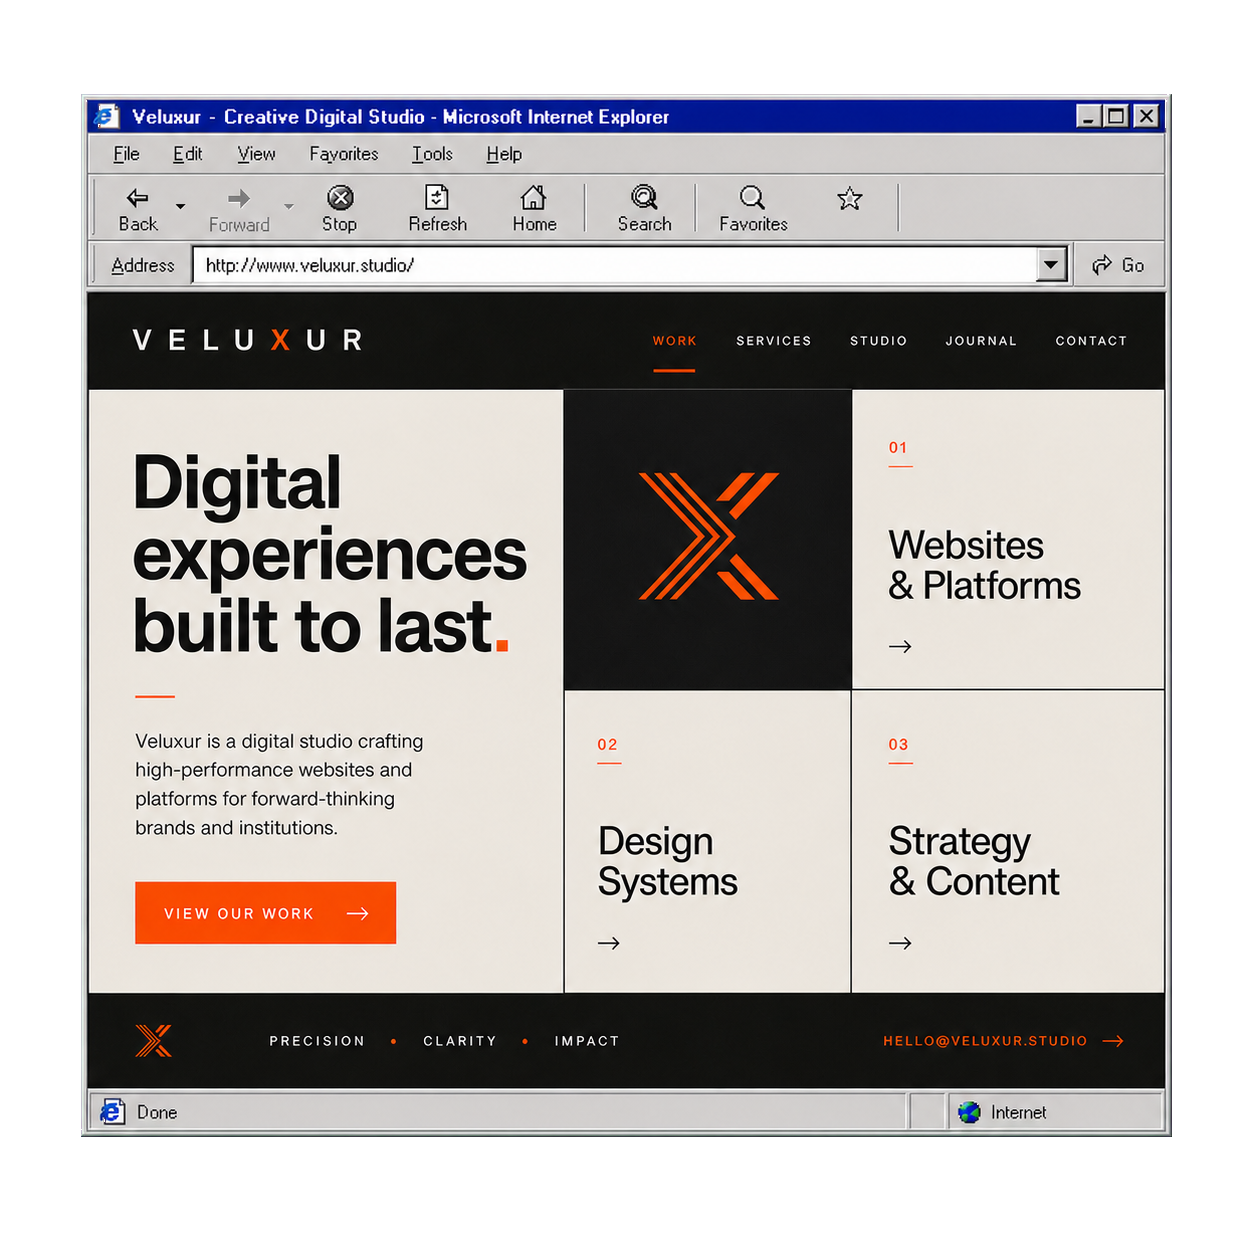Maximize the Internet Explorer window
This screenshot has height=1254, width=1254.
pos(1115,116)
